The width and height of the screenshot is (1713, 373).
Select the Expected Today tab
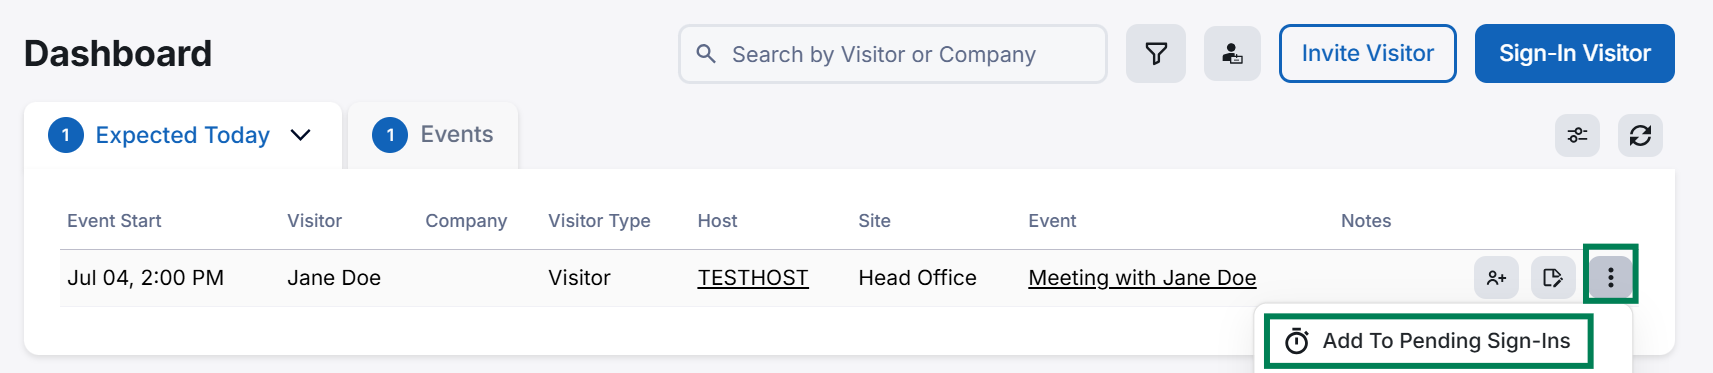(183, 135)
